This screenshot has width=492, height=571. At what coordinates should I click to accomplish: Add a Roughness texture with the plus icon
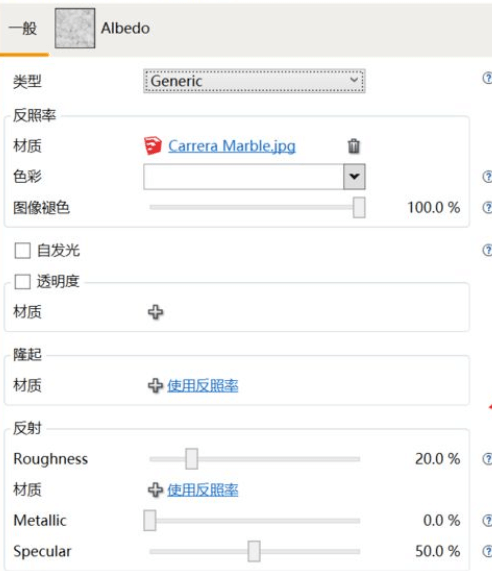click(156, 490)
